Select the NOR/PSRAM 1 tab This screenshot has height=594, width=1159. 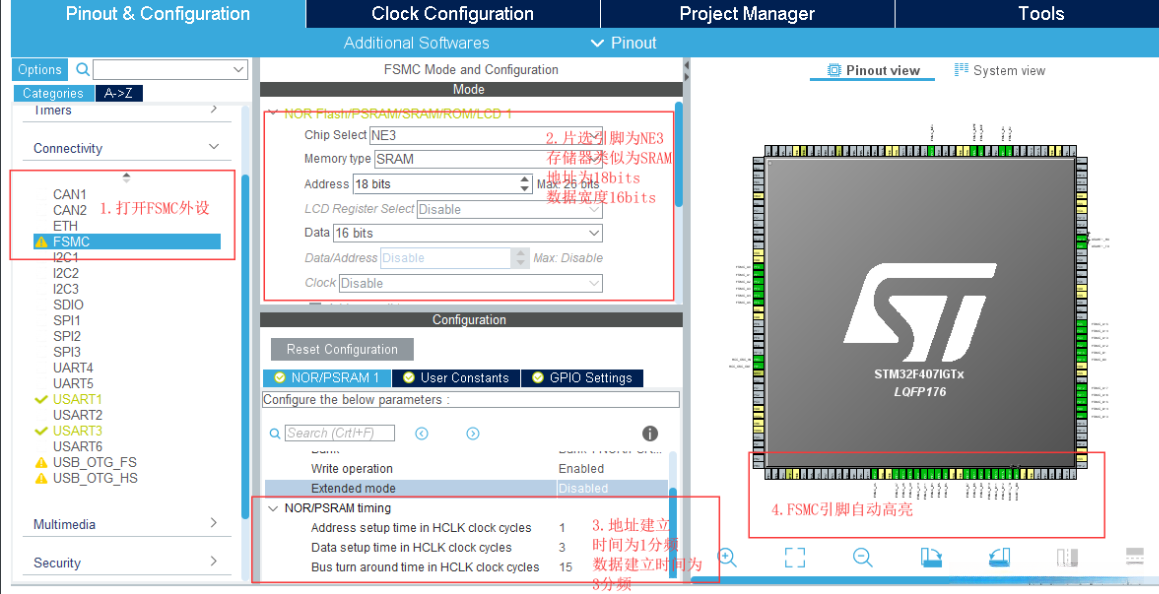pyautogui.click(x=327, y=378)
